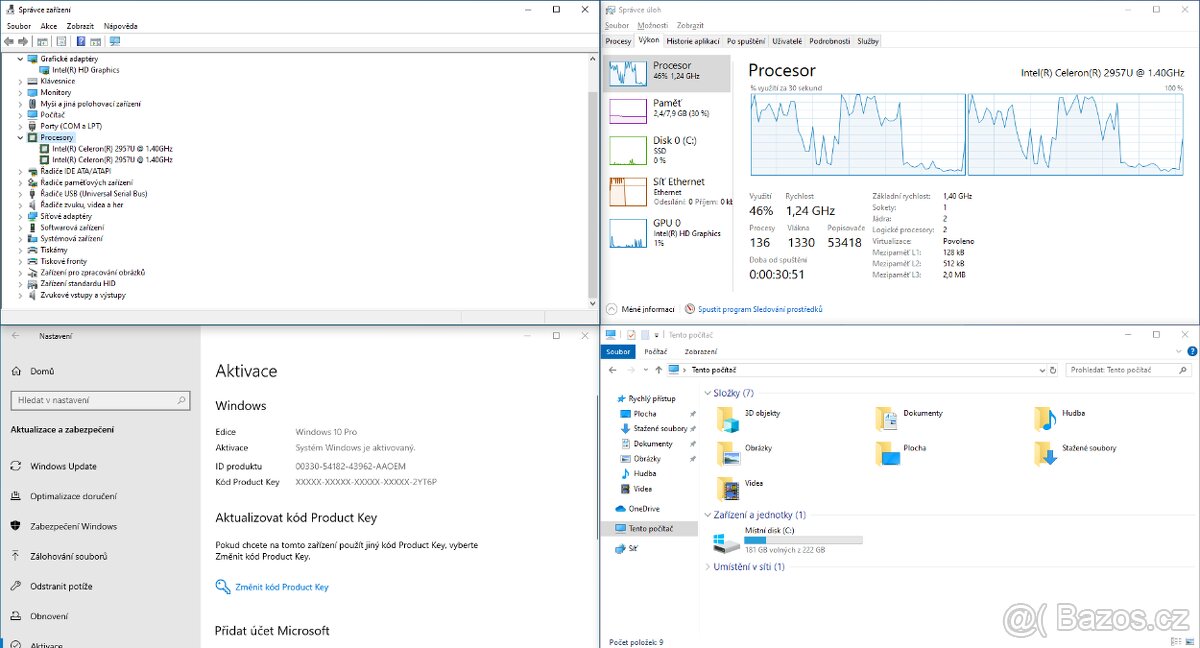Click the Up arrow in Explorer navigation
Screen dimensions: 1200x648
pyautogui.click(x=657, y=370)
